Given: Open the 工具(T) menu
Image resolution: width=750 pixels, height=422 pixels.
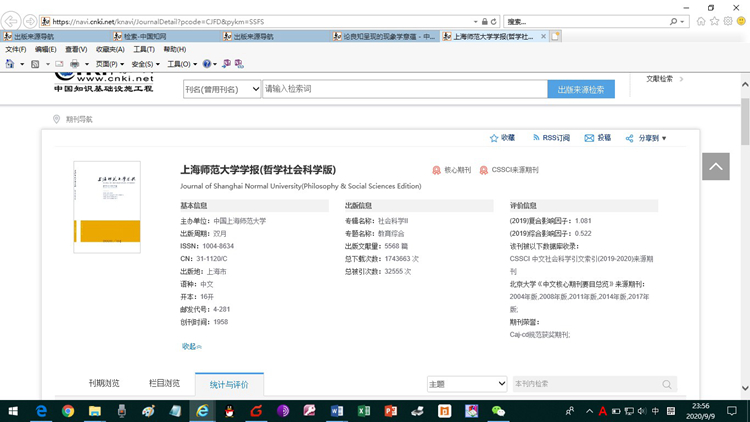Looking at the screenshot, I should [x=144, y=49].
